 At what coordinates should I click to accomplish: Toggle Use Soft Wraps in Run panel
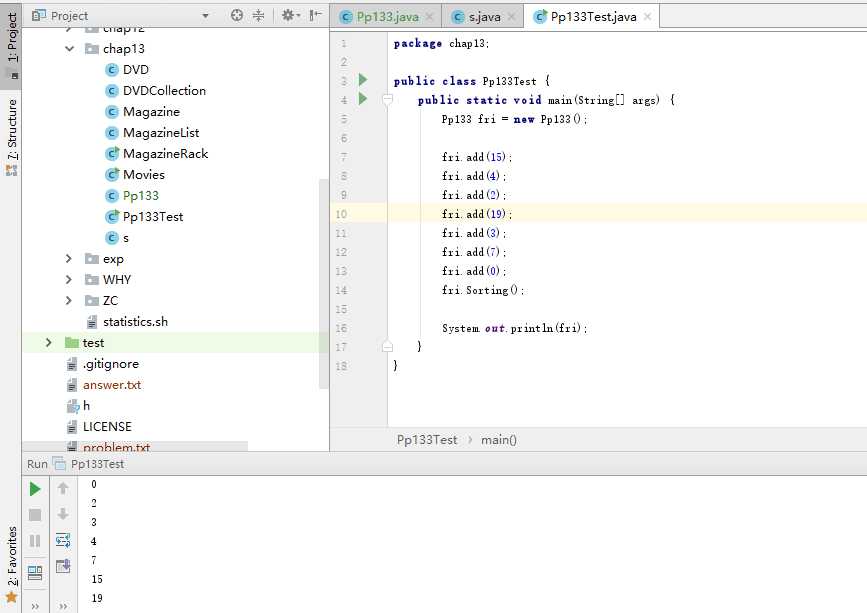coord(63,540)
